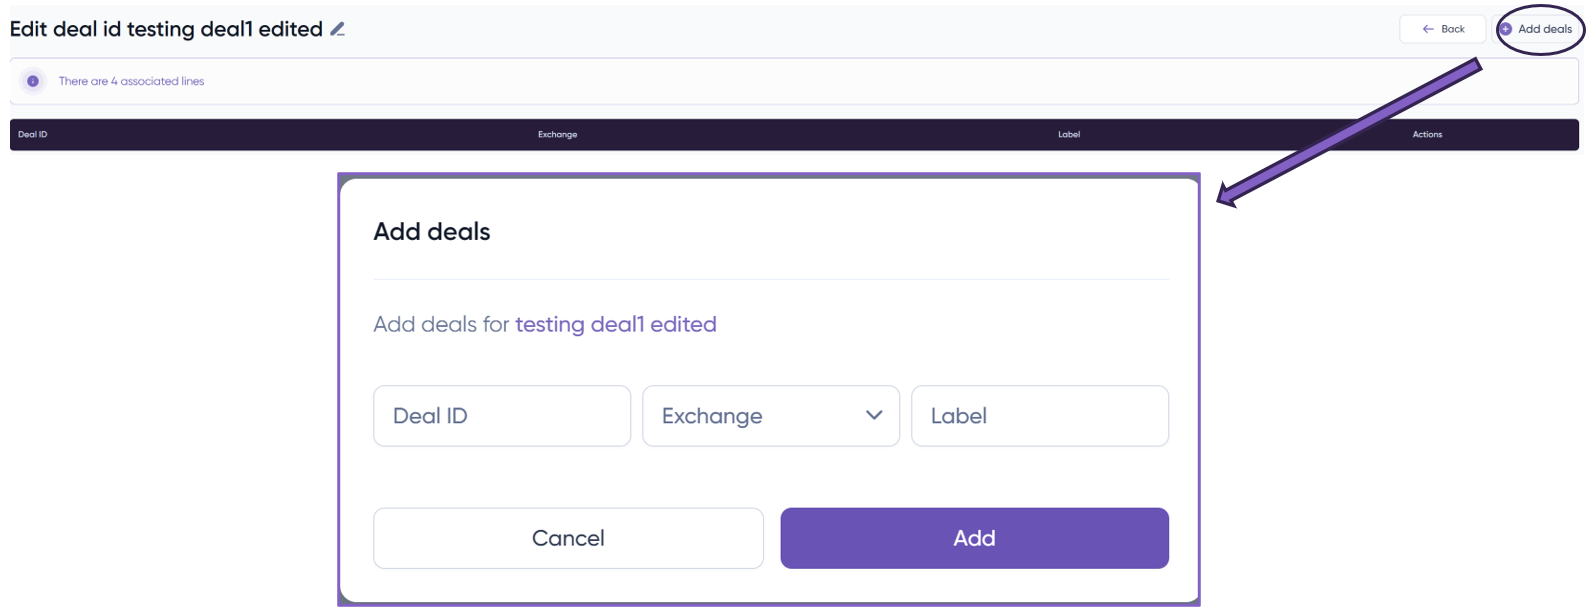Screen dimensions: 1590x613
Task: Select the Actions column header
Action: 1427,134
